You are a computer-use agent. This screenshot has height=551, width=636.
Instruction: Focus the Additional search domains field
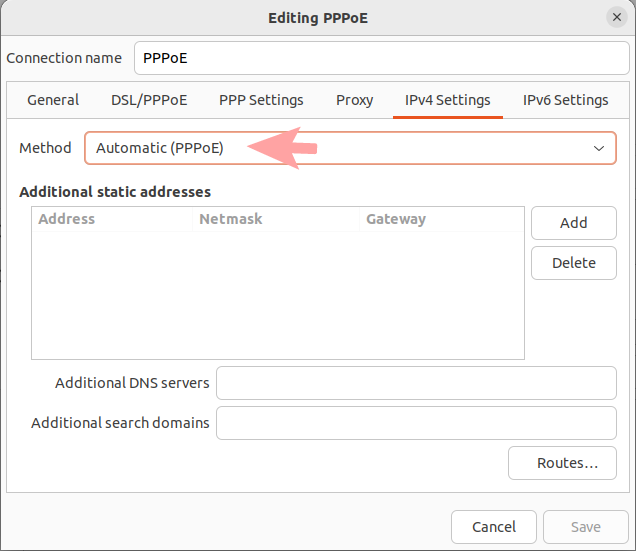tap(416, 423)
